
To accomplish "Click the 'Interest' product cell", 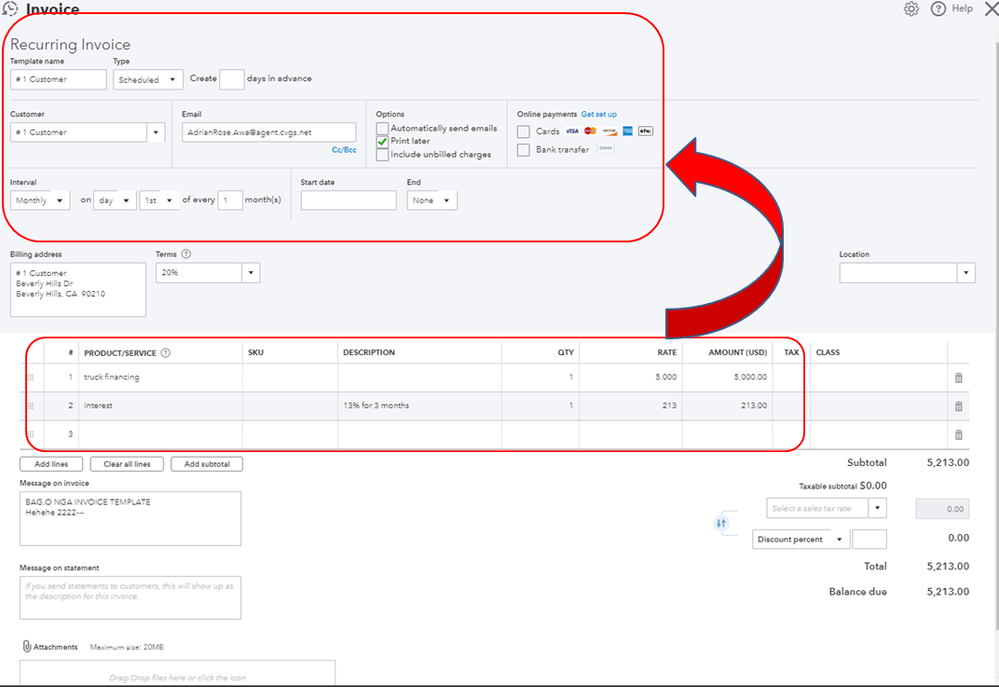I will point(161,406).
